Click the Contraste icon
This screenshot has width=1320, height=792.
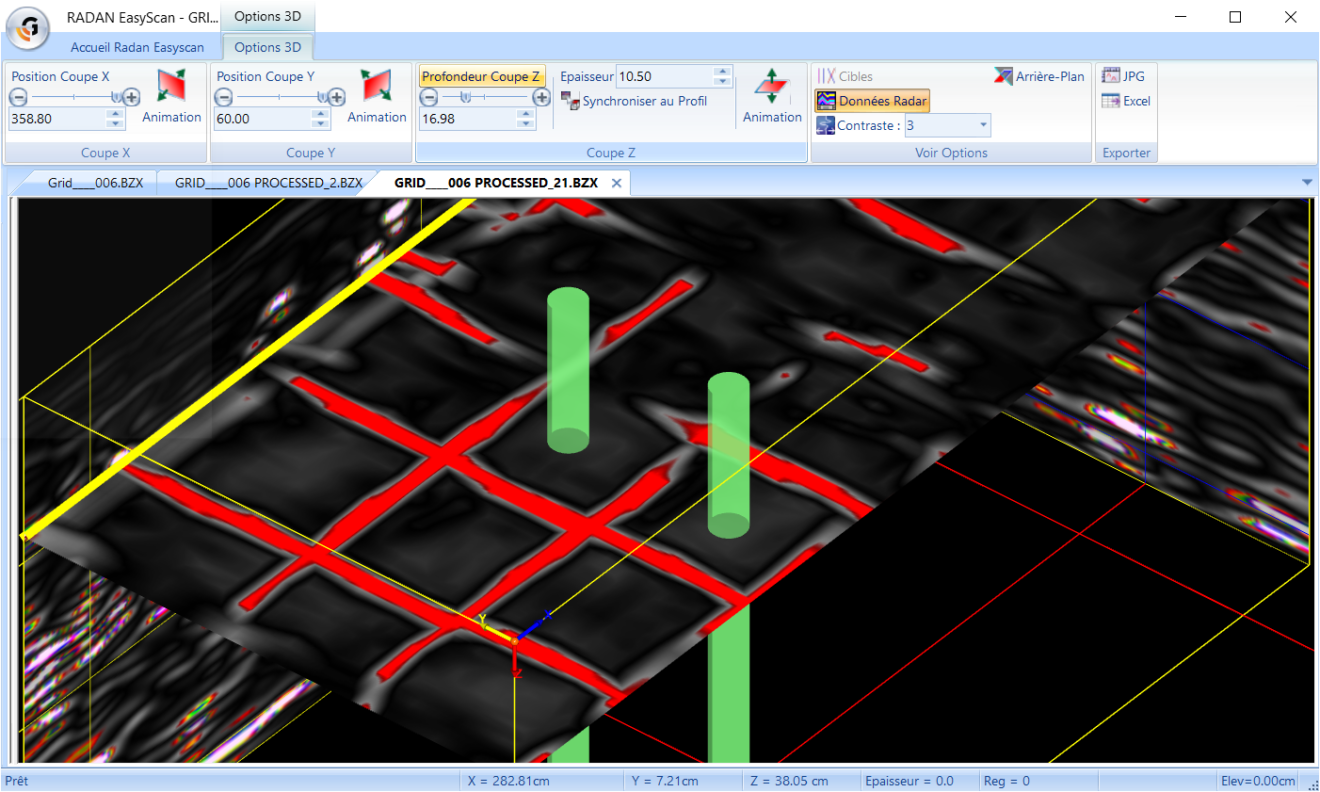coord(824,125)
